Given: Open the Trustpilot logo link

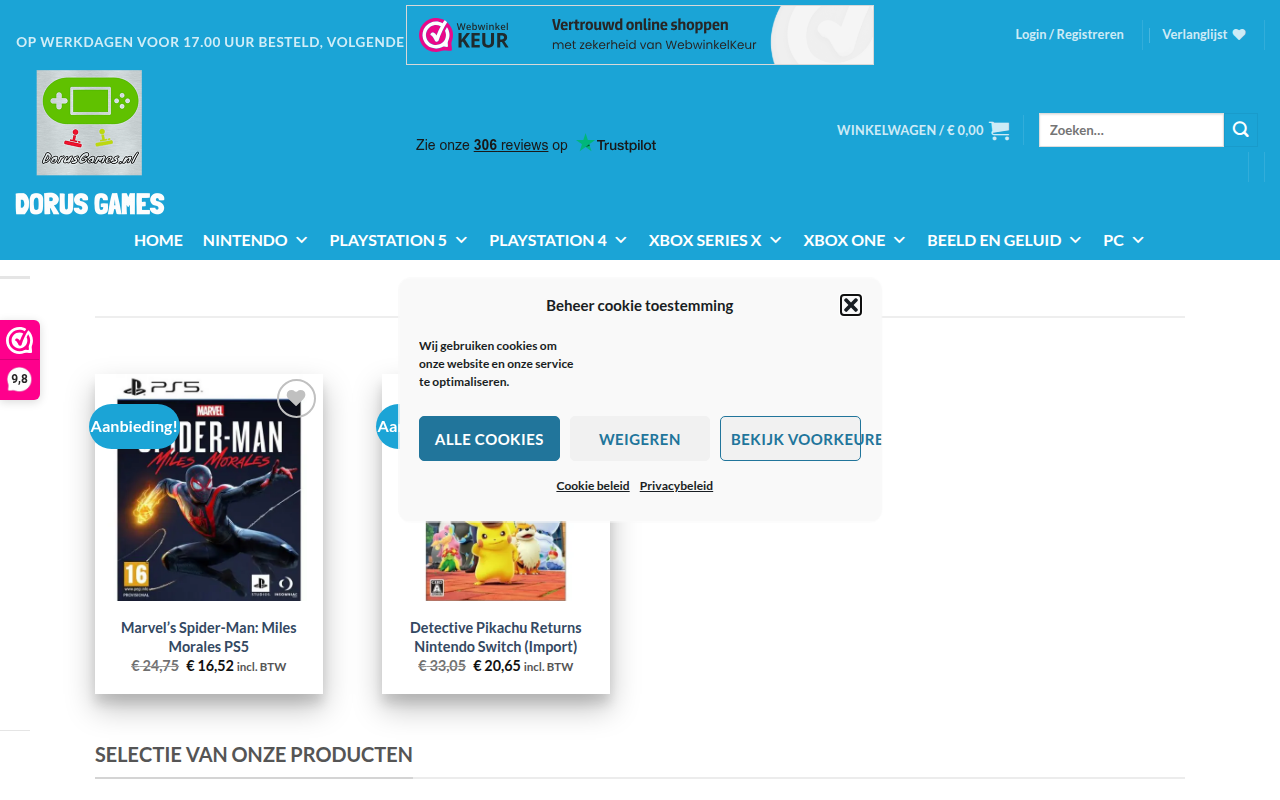Looking at the screenshot, I should click(x=617, y=145).
